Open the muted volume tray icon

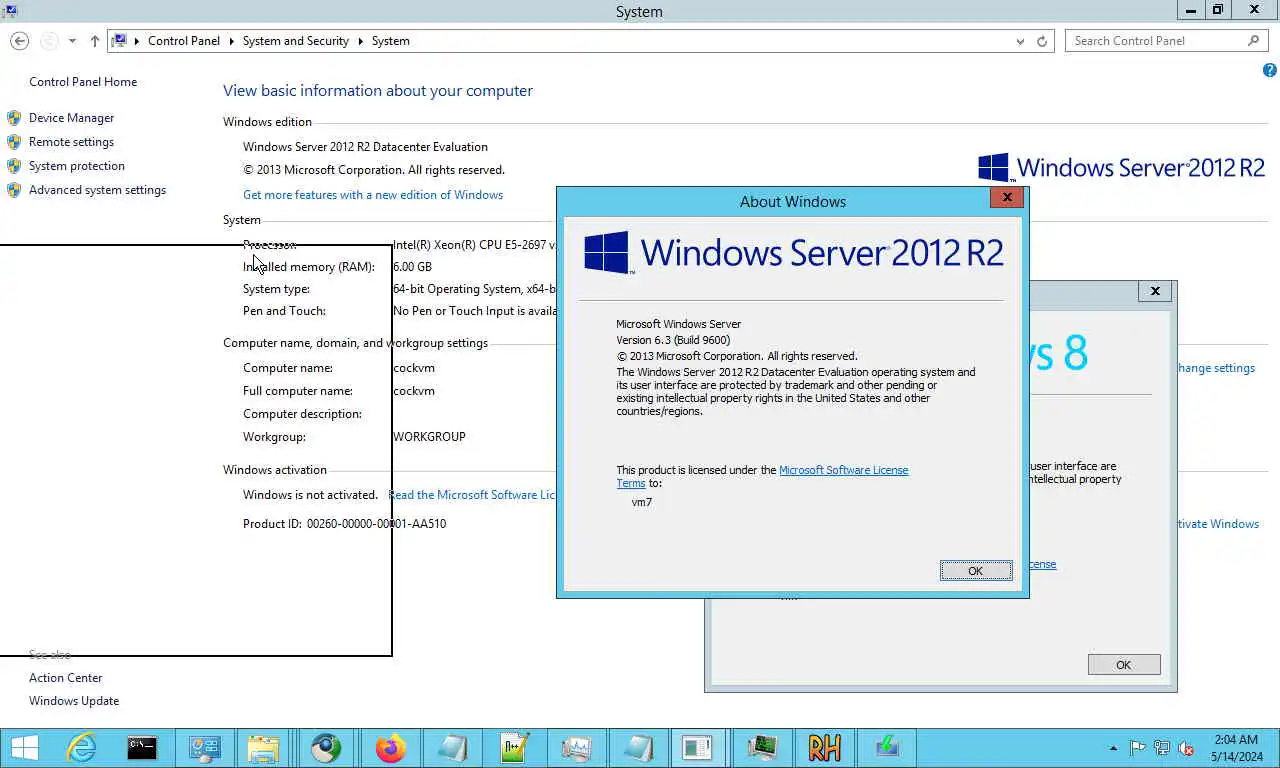[x=1187, y=748]
